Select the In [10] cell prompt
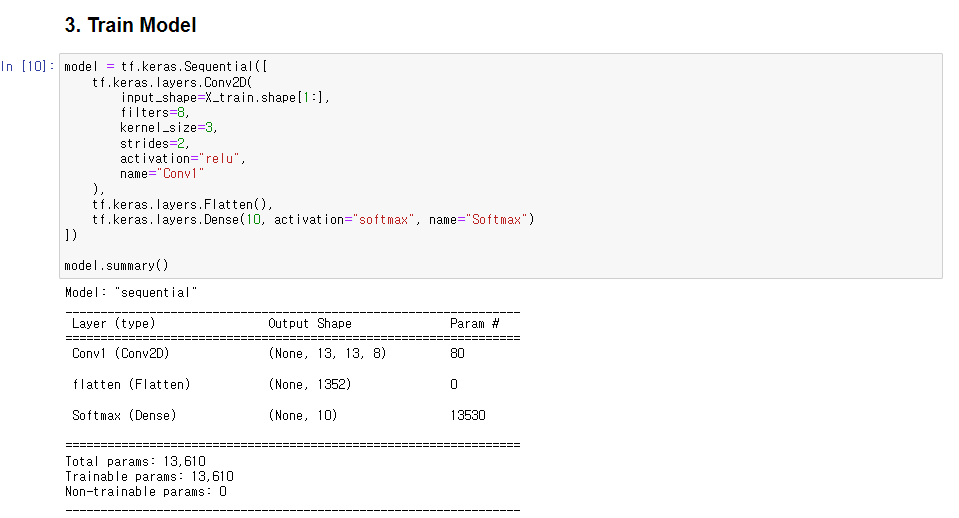This screenshot has width=959, height=518. 28,66
